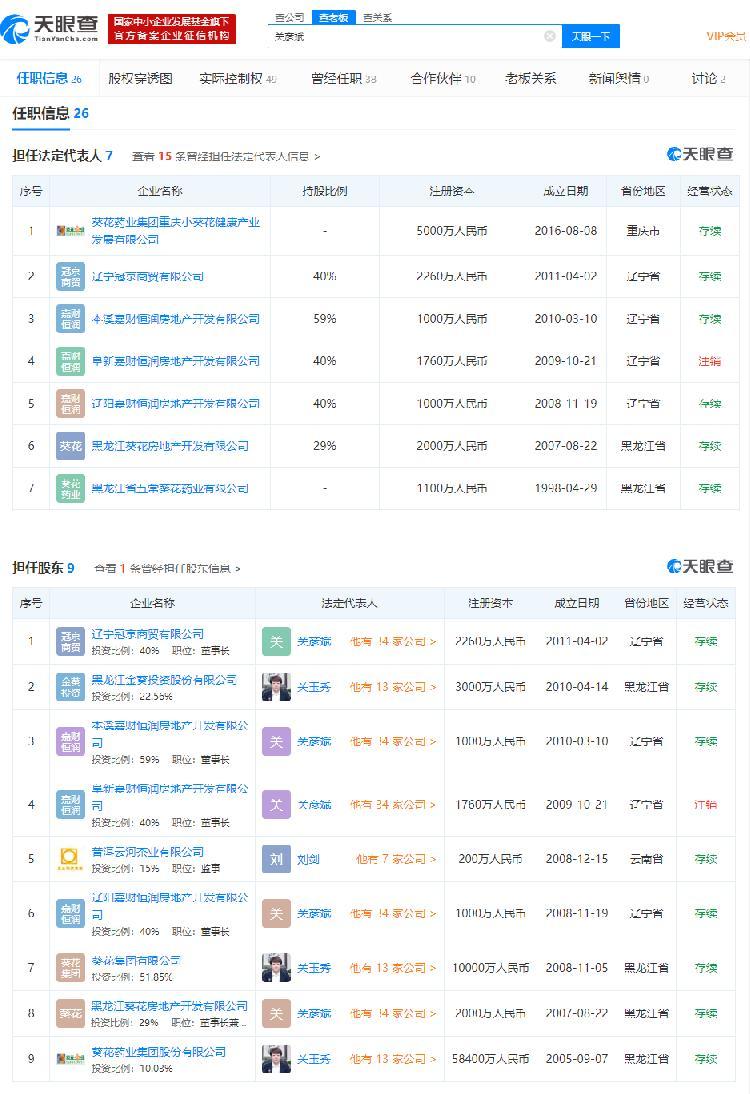750x1094 pixels.
Task: Open the 实际控制权 tab
Action: click(238, 78)
